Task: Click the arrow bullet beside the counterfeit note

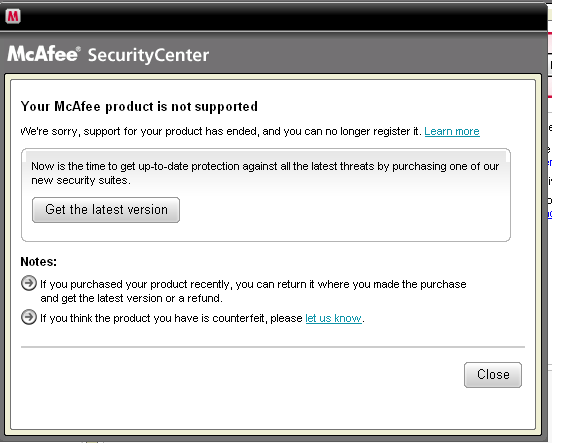Action: click(x=29, y=317)
